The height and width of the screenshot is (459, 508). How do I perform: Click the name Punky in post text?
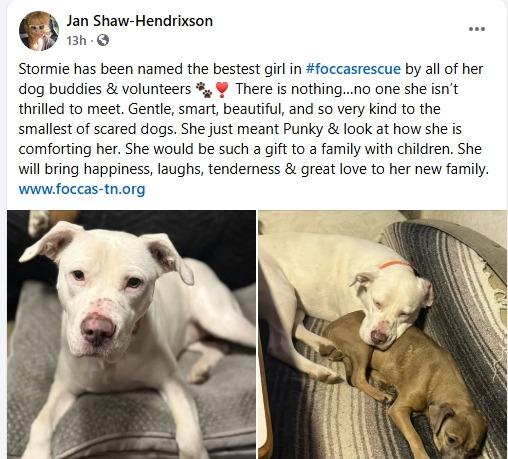point(303,129)
